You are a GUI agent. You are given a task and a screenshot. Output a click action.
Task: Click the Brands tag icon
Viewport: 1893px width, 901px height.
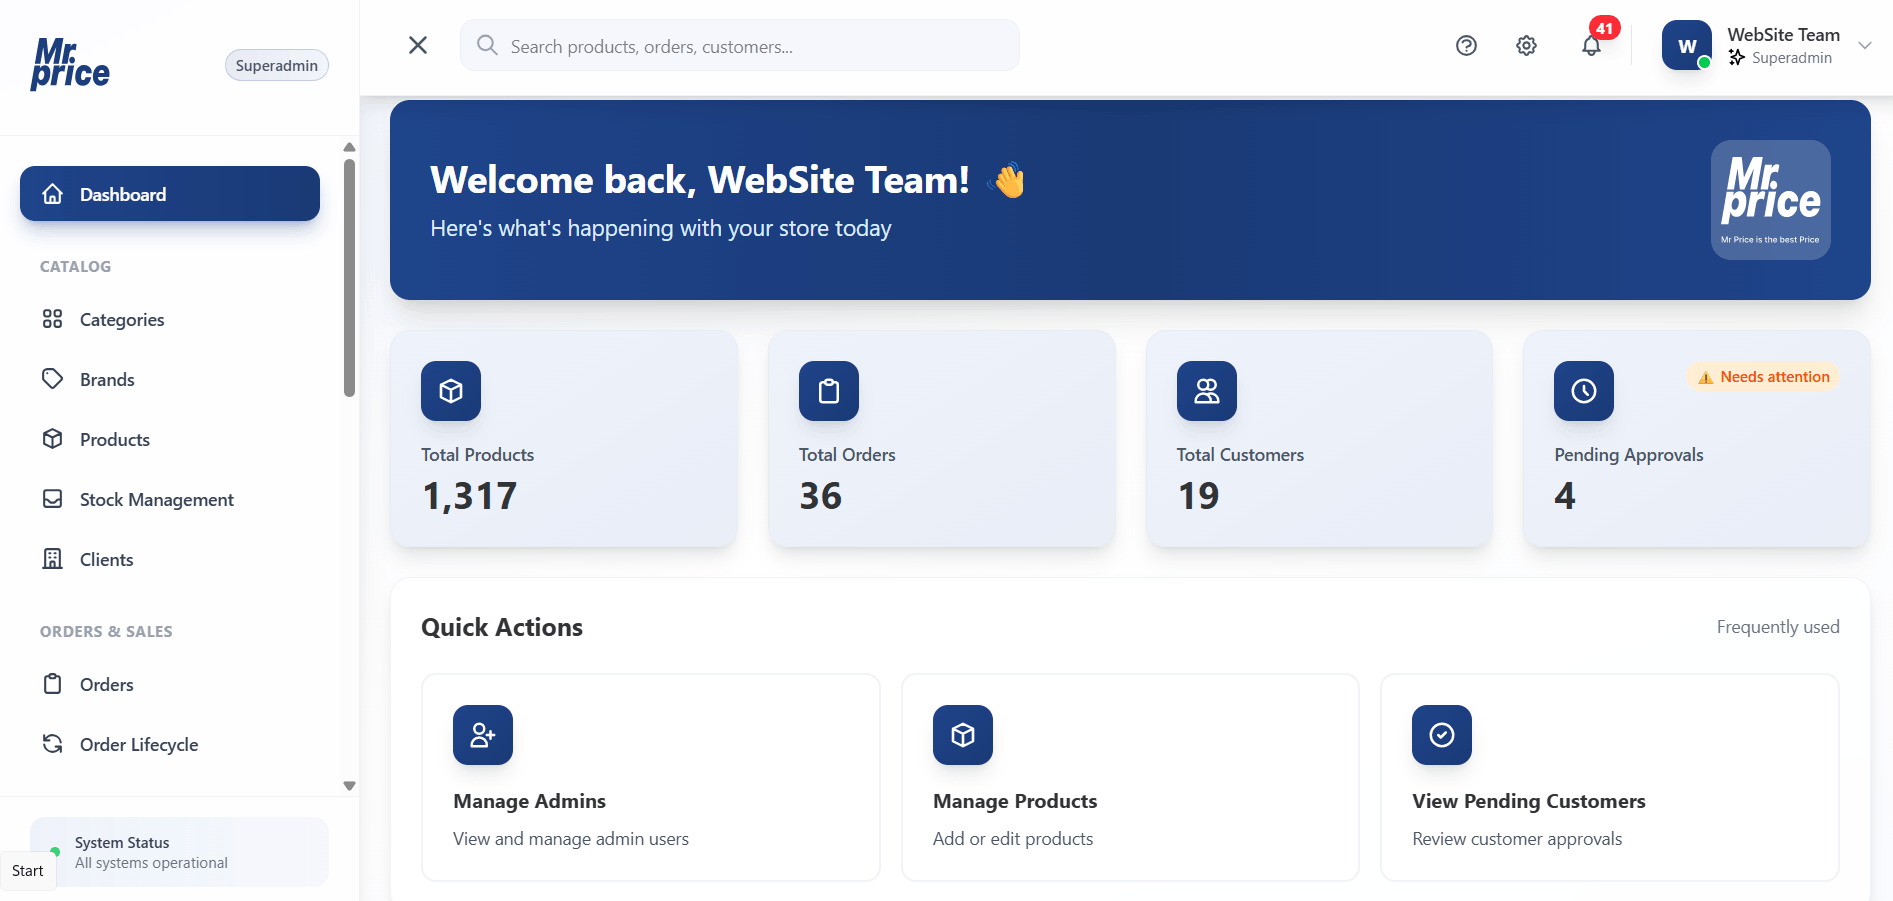click(x=53, y=379)
